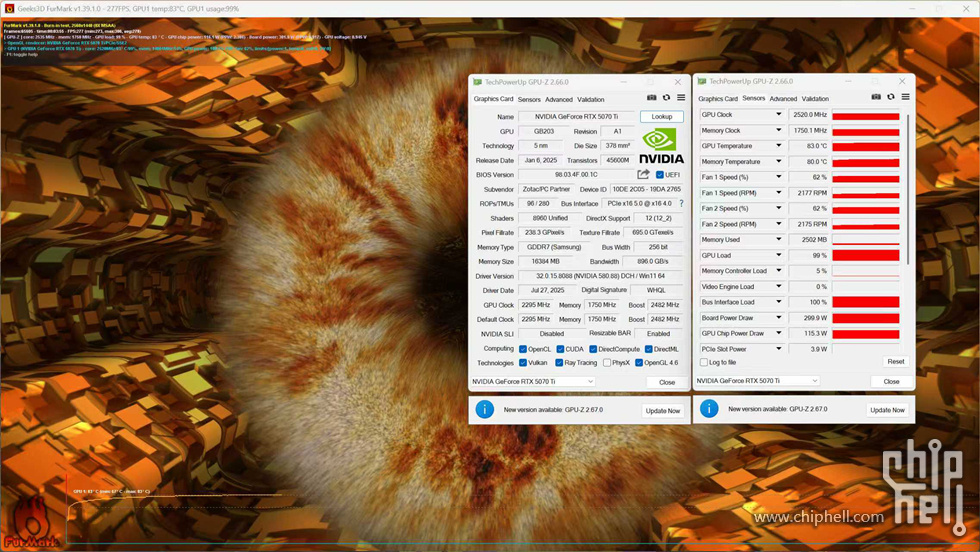Click refresh icon in left GPU-Z window
The width and height of the screenshot is (980, 552).
[x=666, y=98]
